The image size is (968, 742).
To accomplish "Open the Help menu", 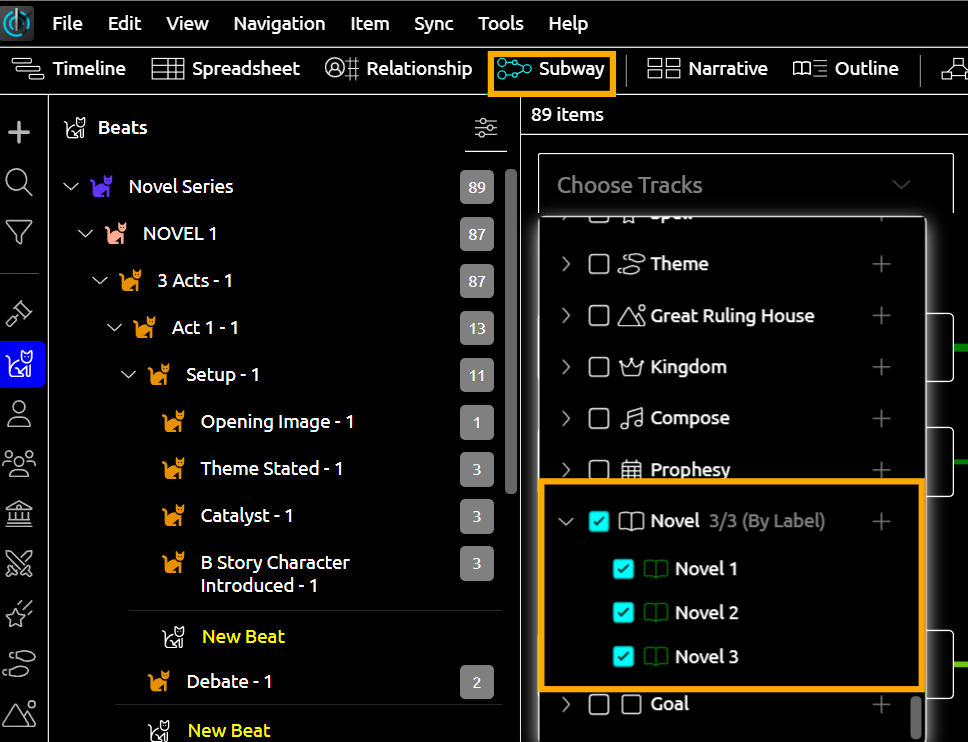I will [568, 23].
